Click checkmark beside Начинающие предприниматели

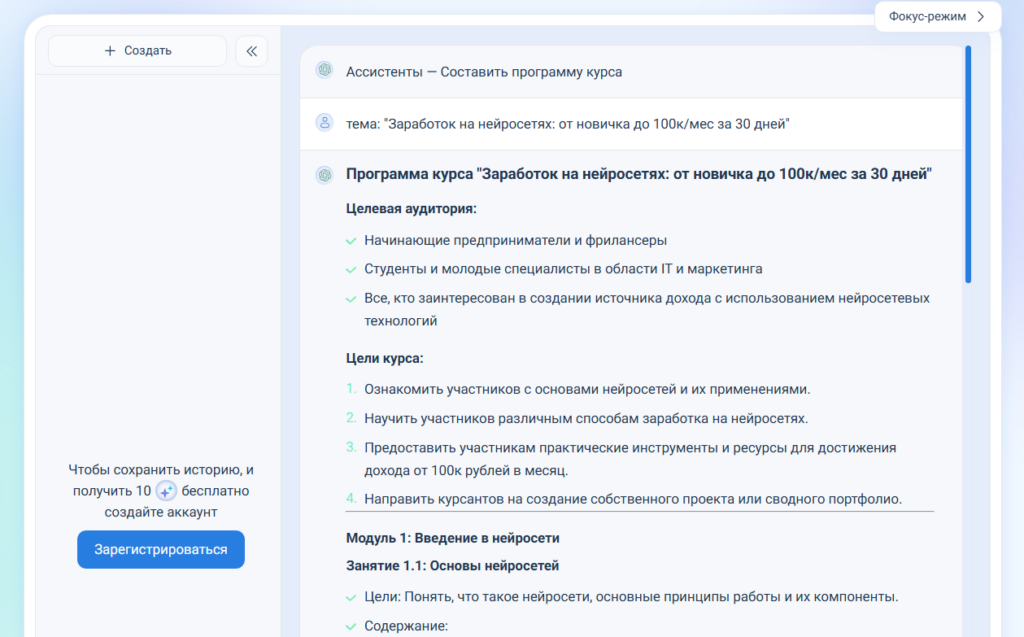pyautogui.click(x=351, y=241)
